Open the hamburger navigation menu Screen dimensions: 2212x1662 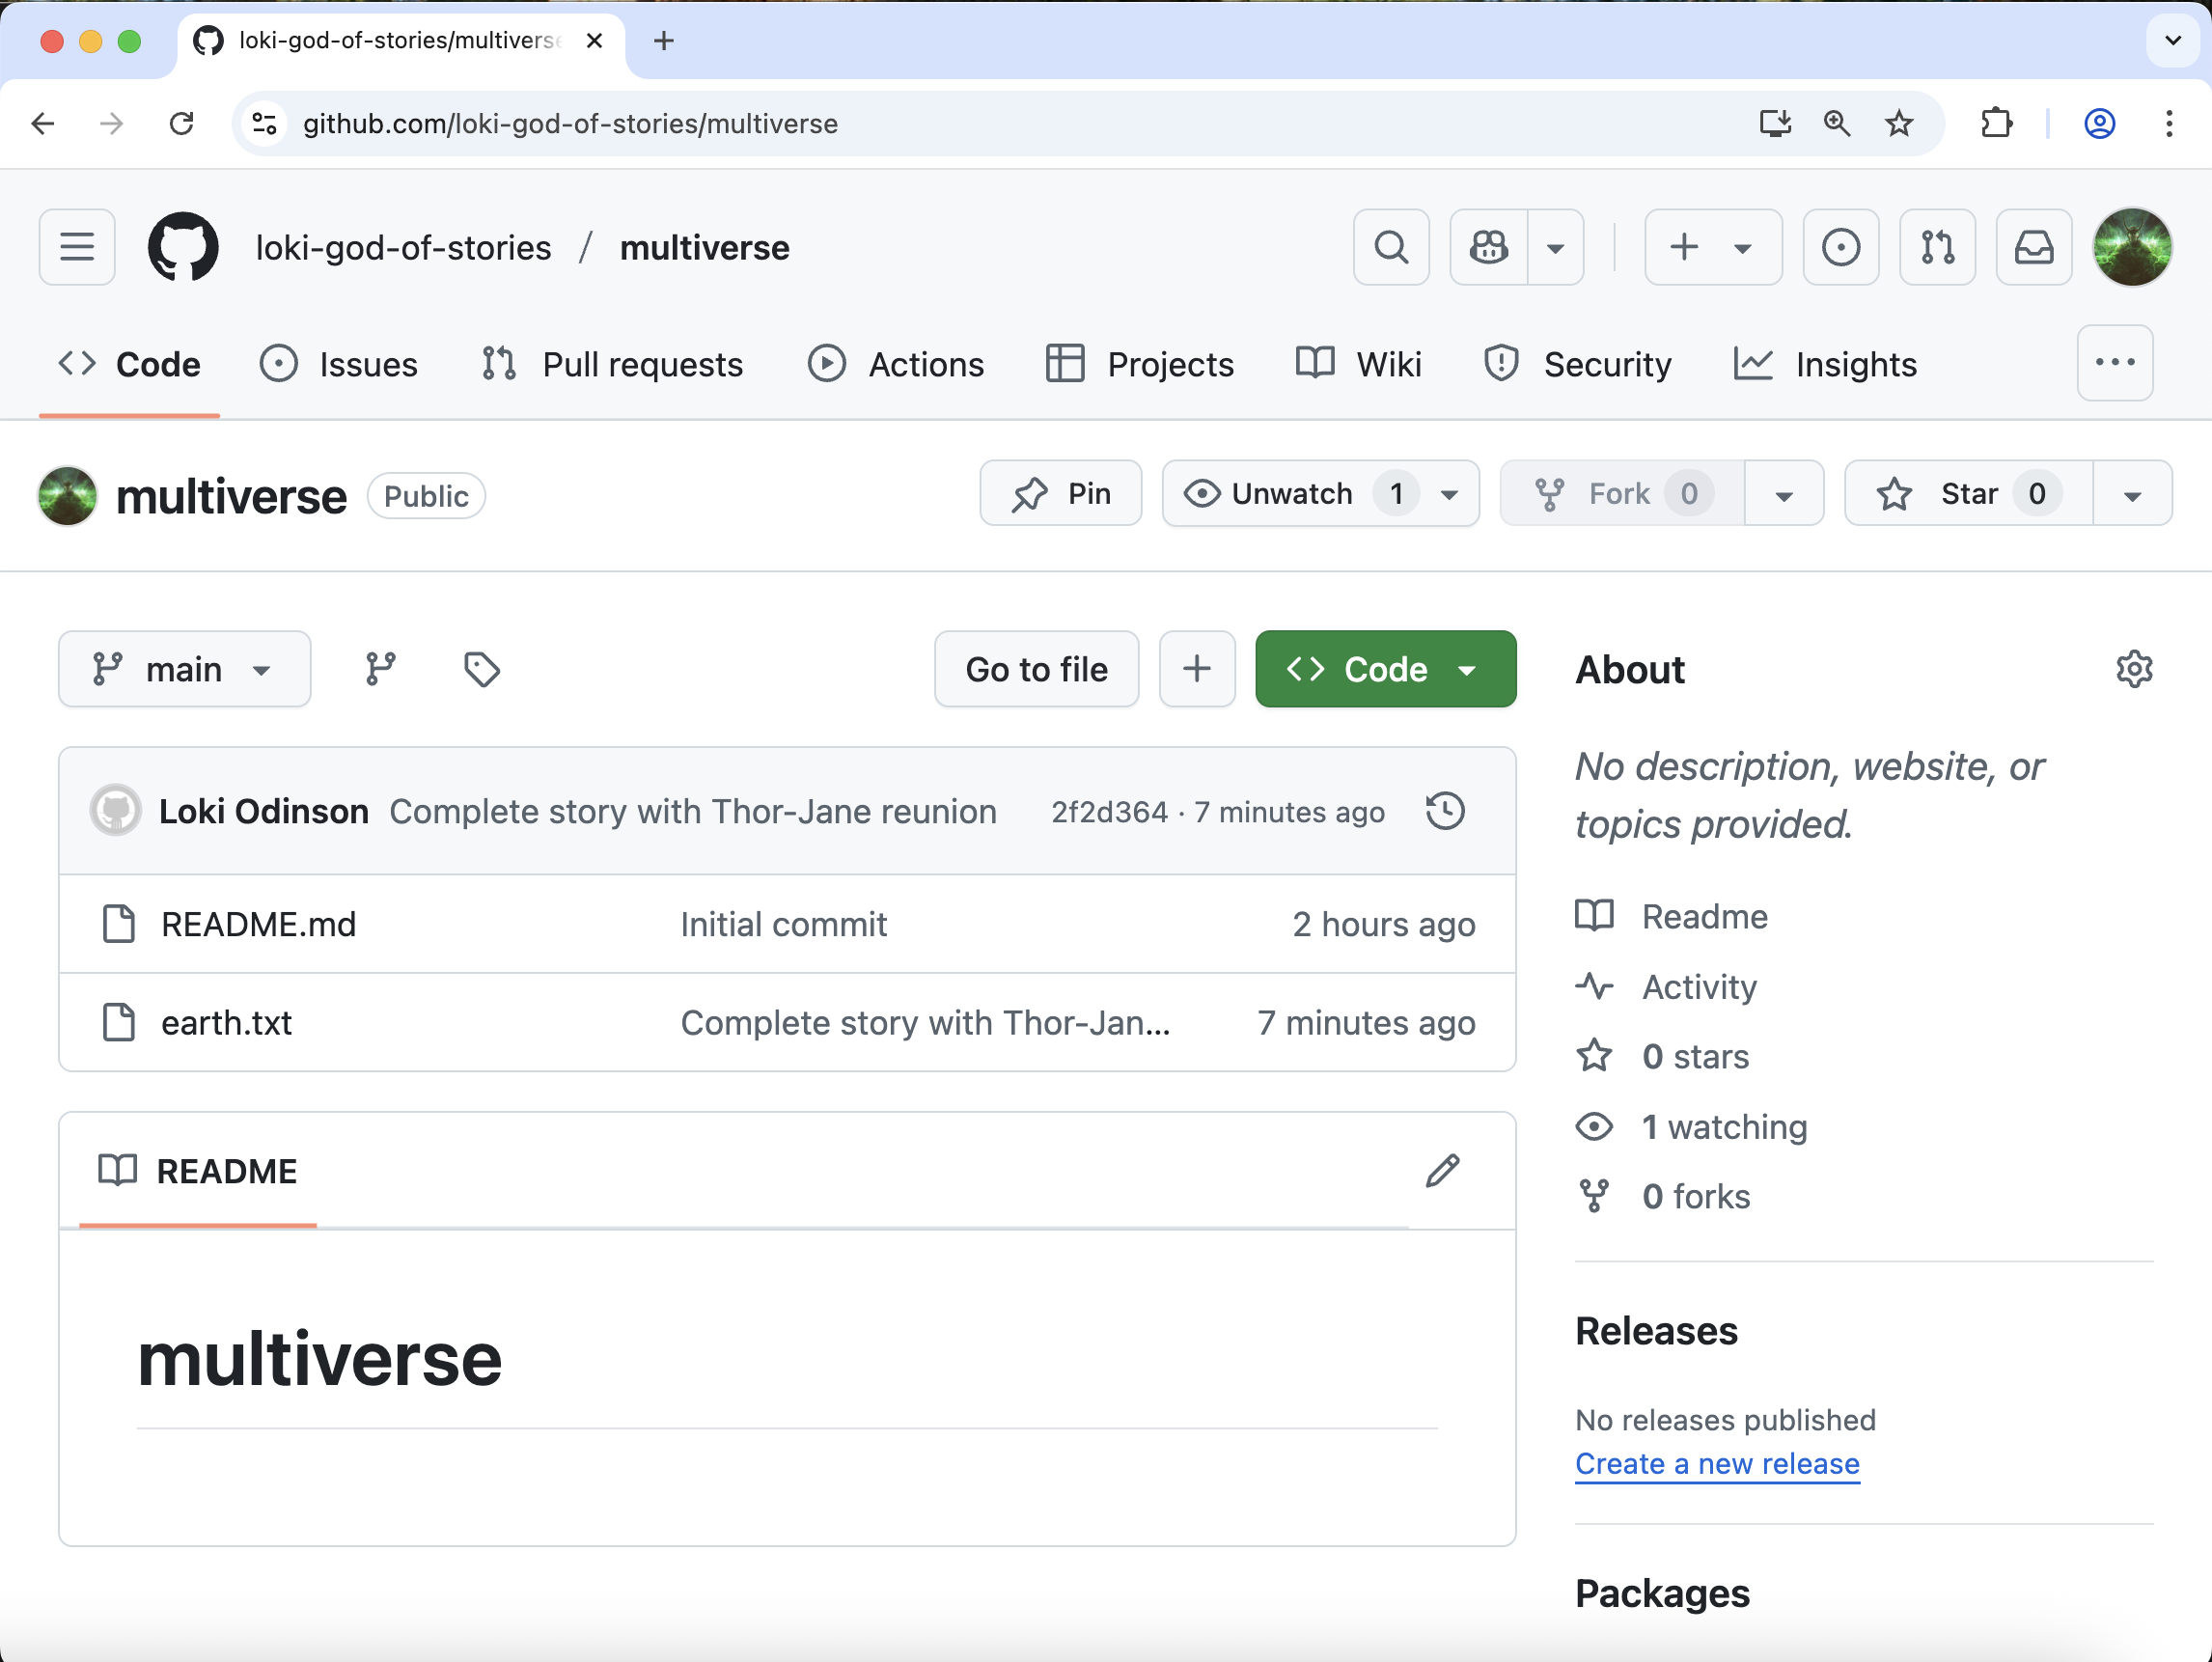pos(77,247)
